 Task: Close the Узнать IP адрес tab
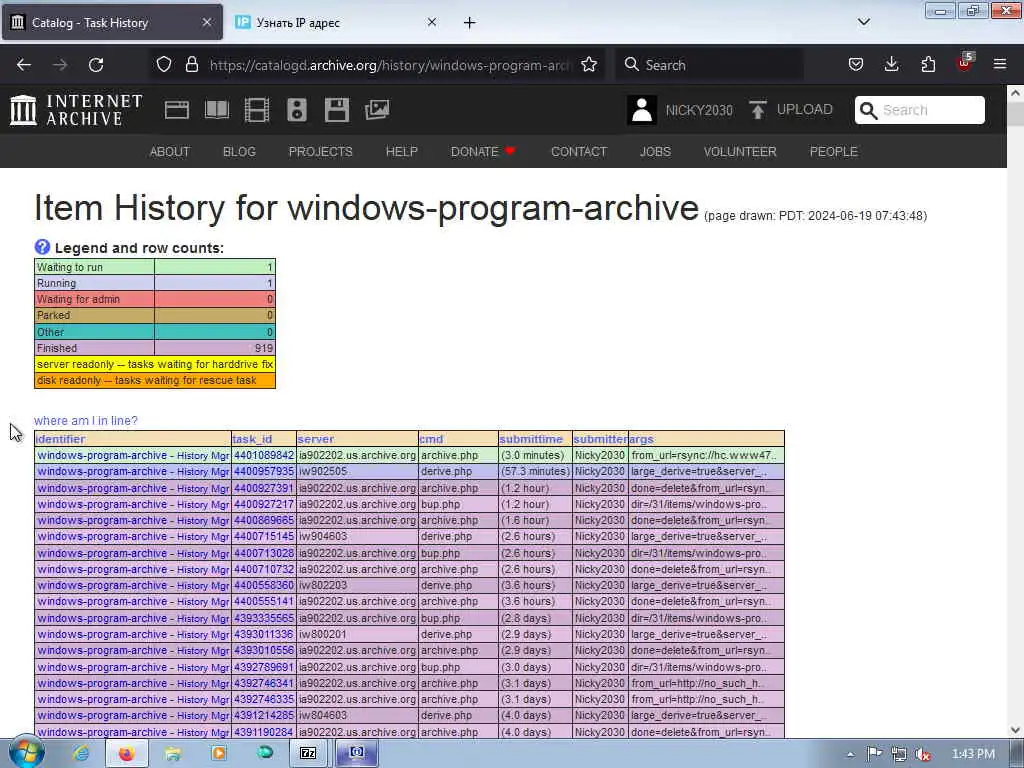(x=432, y=23)
